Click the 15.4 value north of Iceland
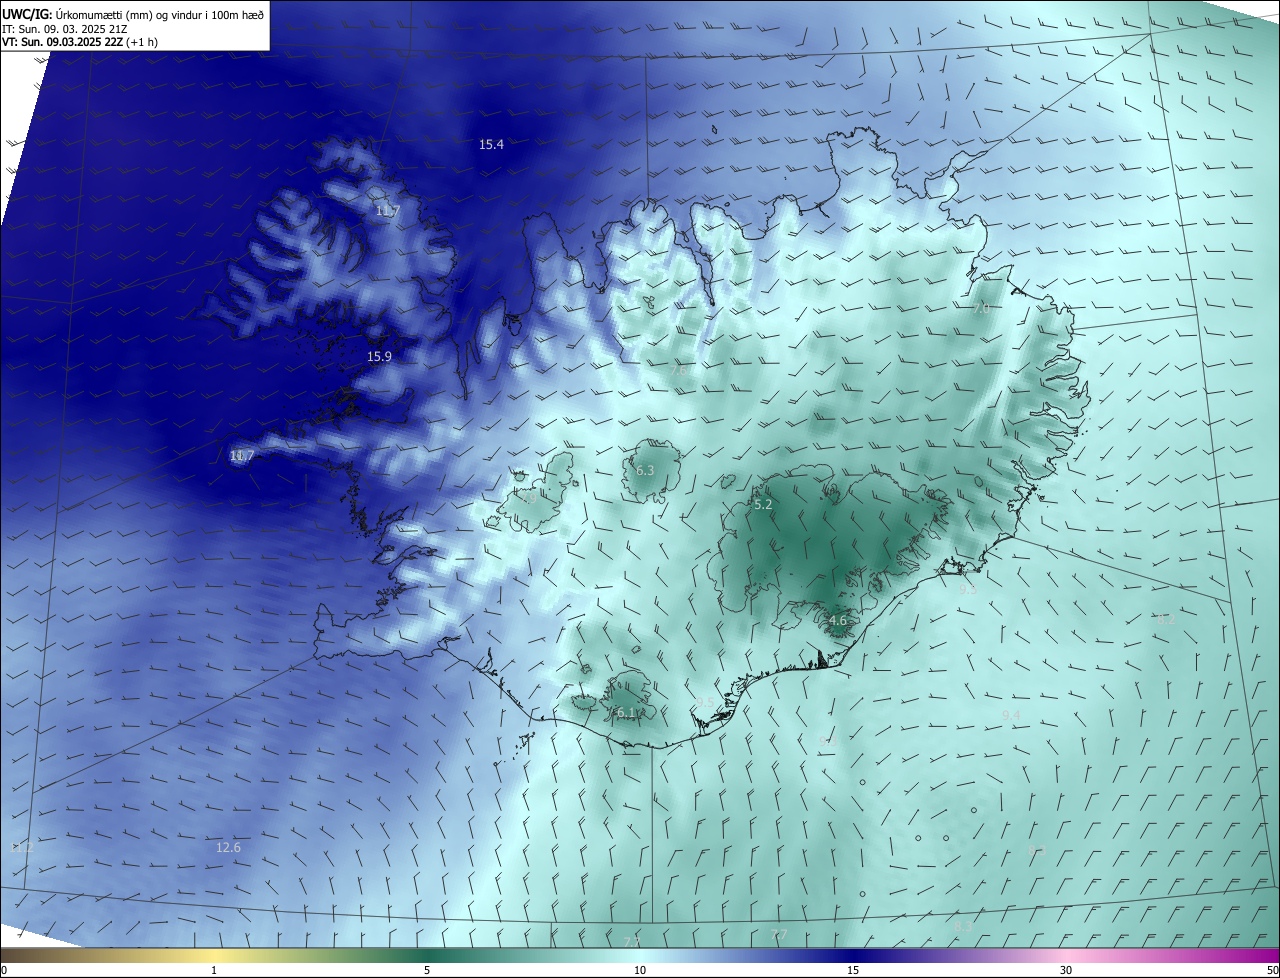 [491, 145]
